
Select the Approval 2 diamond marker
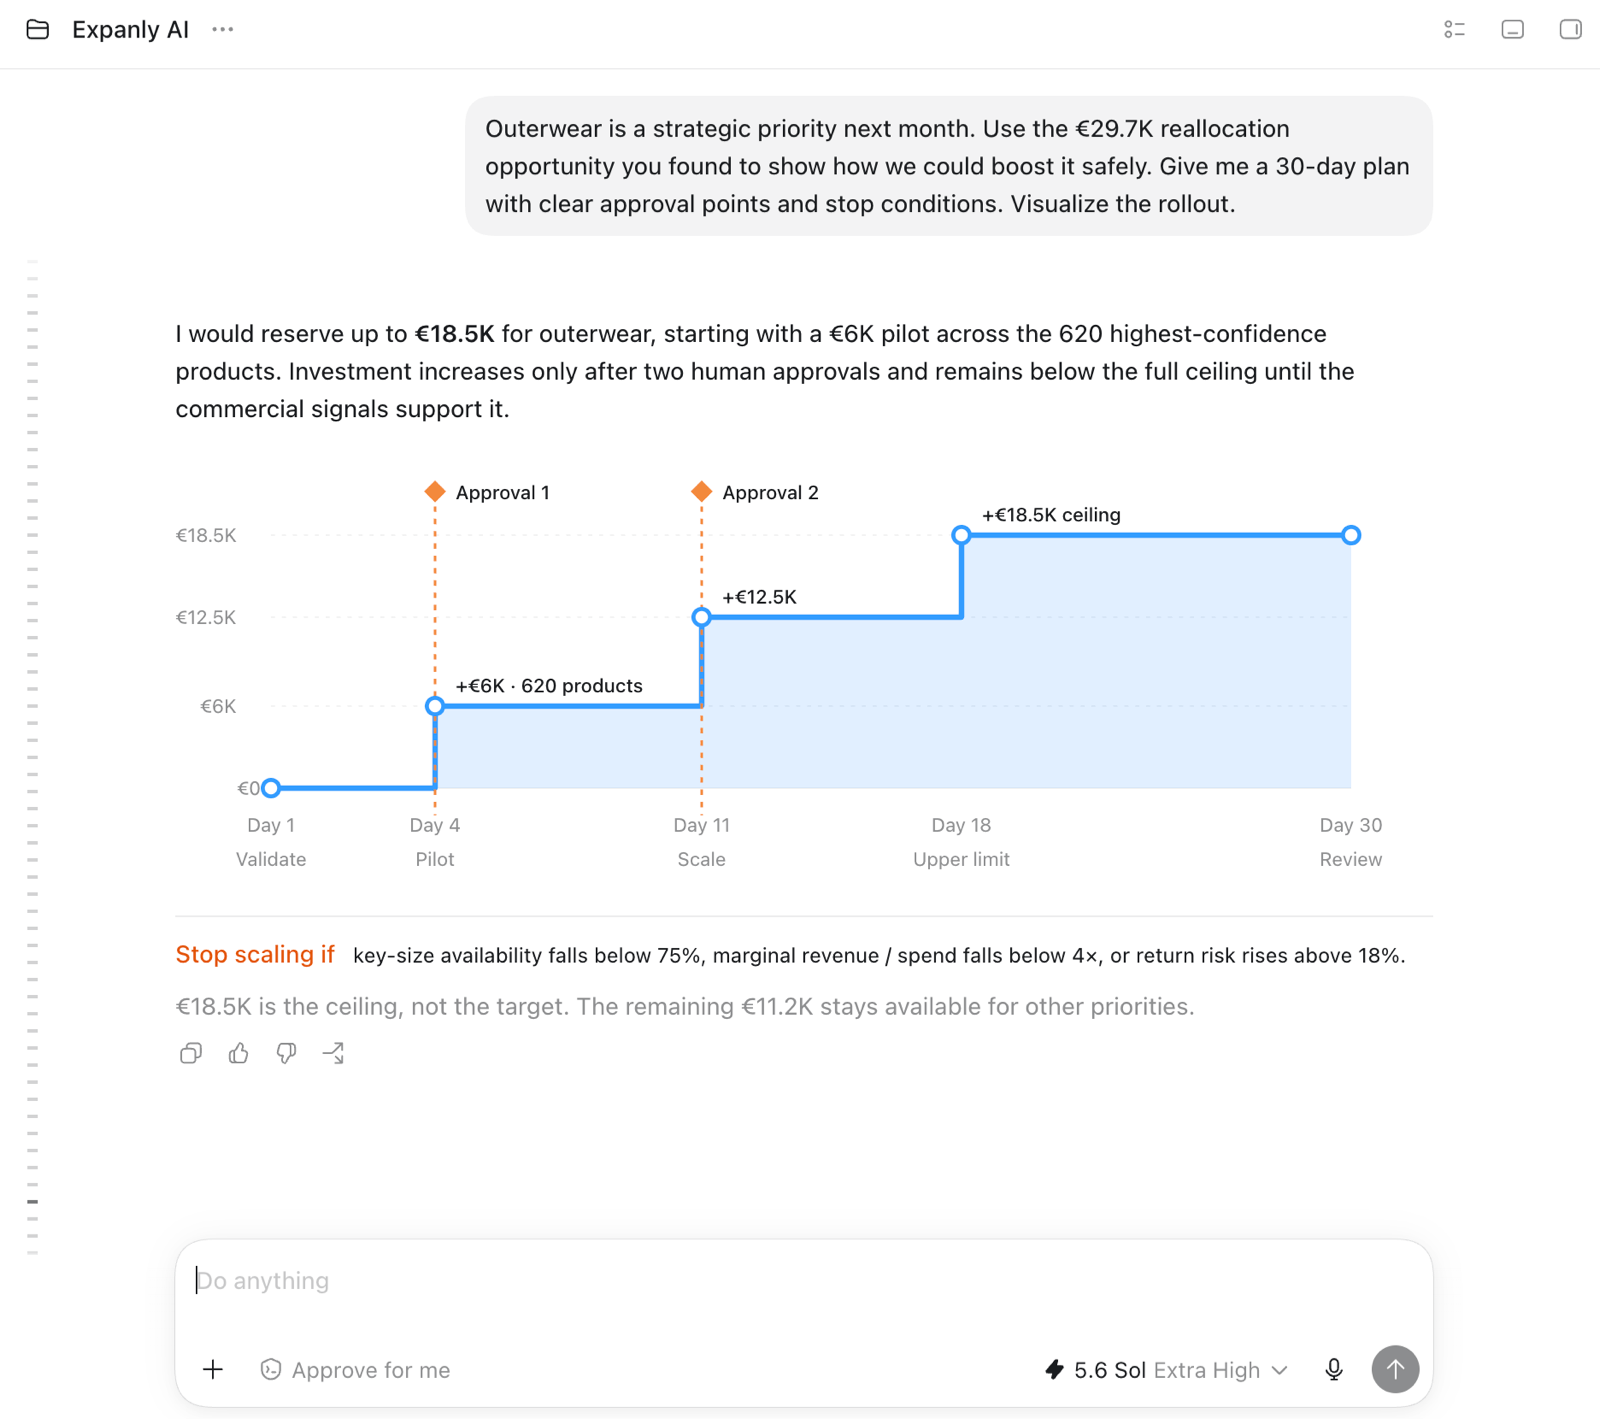pos(702,492)
